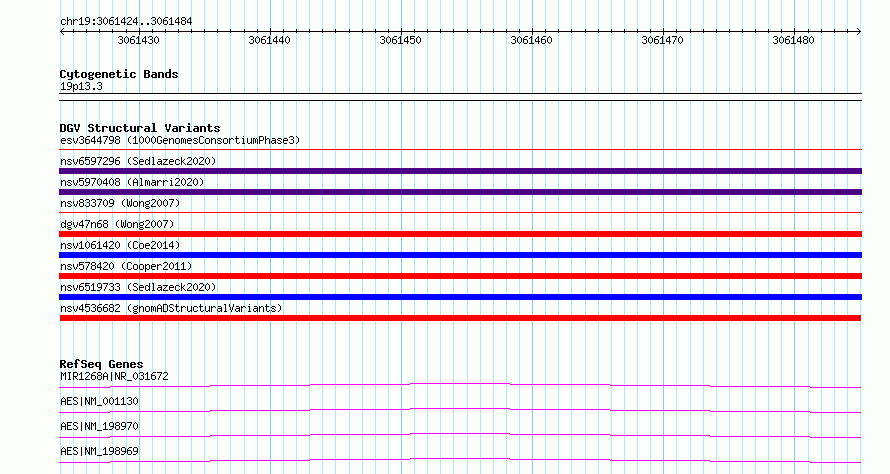Open the DGV Structural Variants track heading
This screenshot has height=474, width=890.
pos(140,128)
